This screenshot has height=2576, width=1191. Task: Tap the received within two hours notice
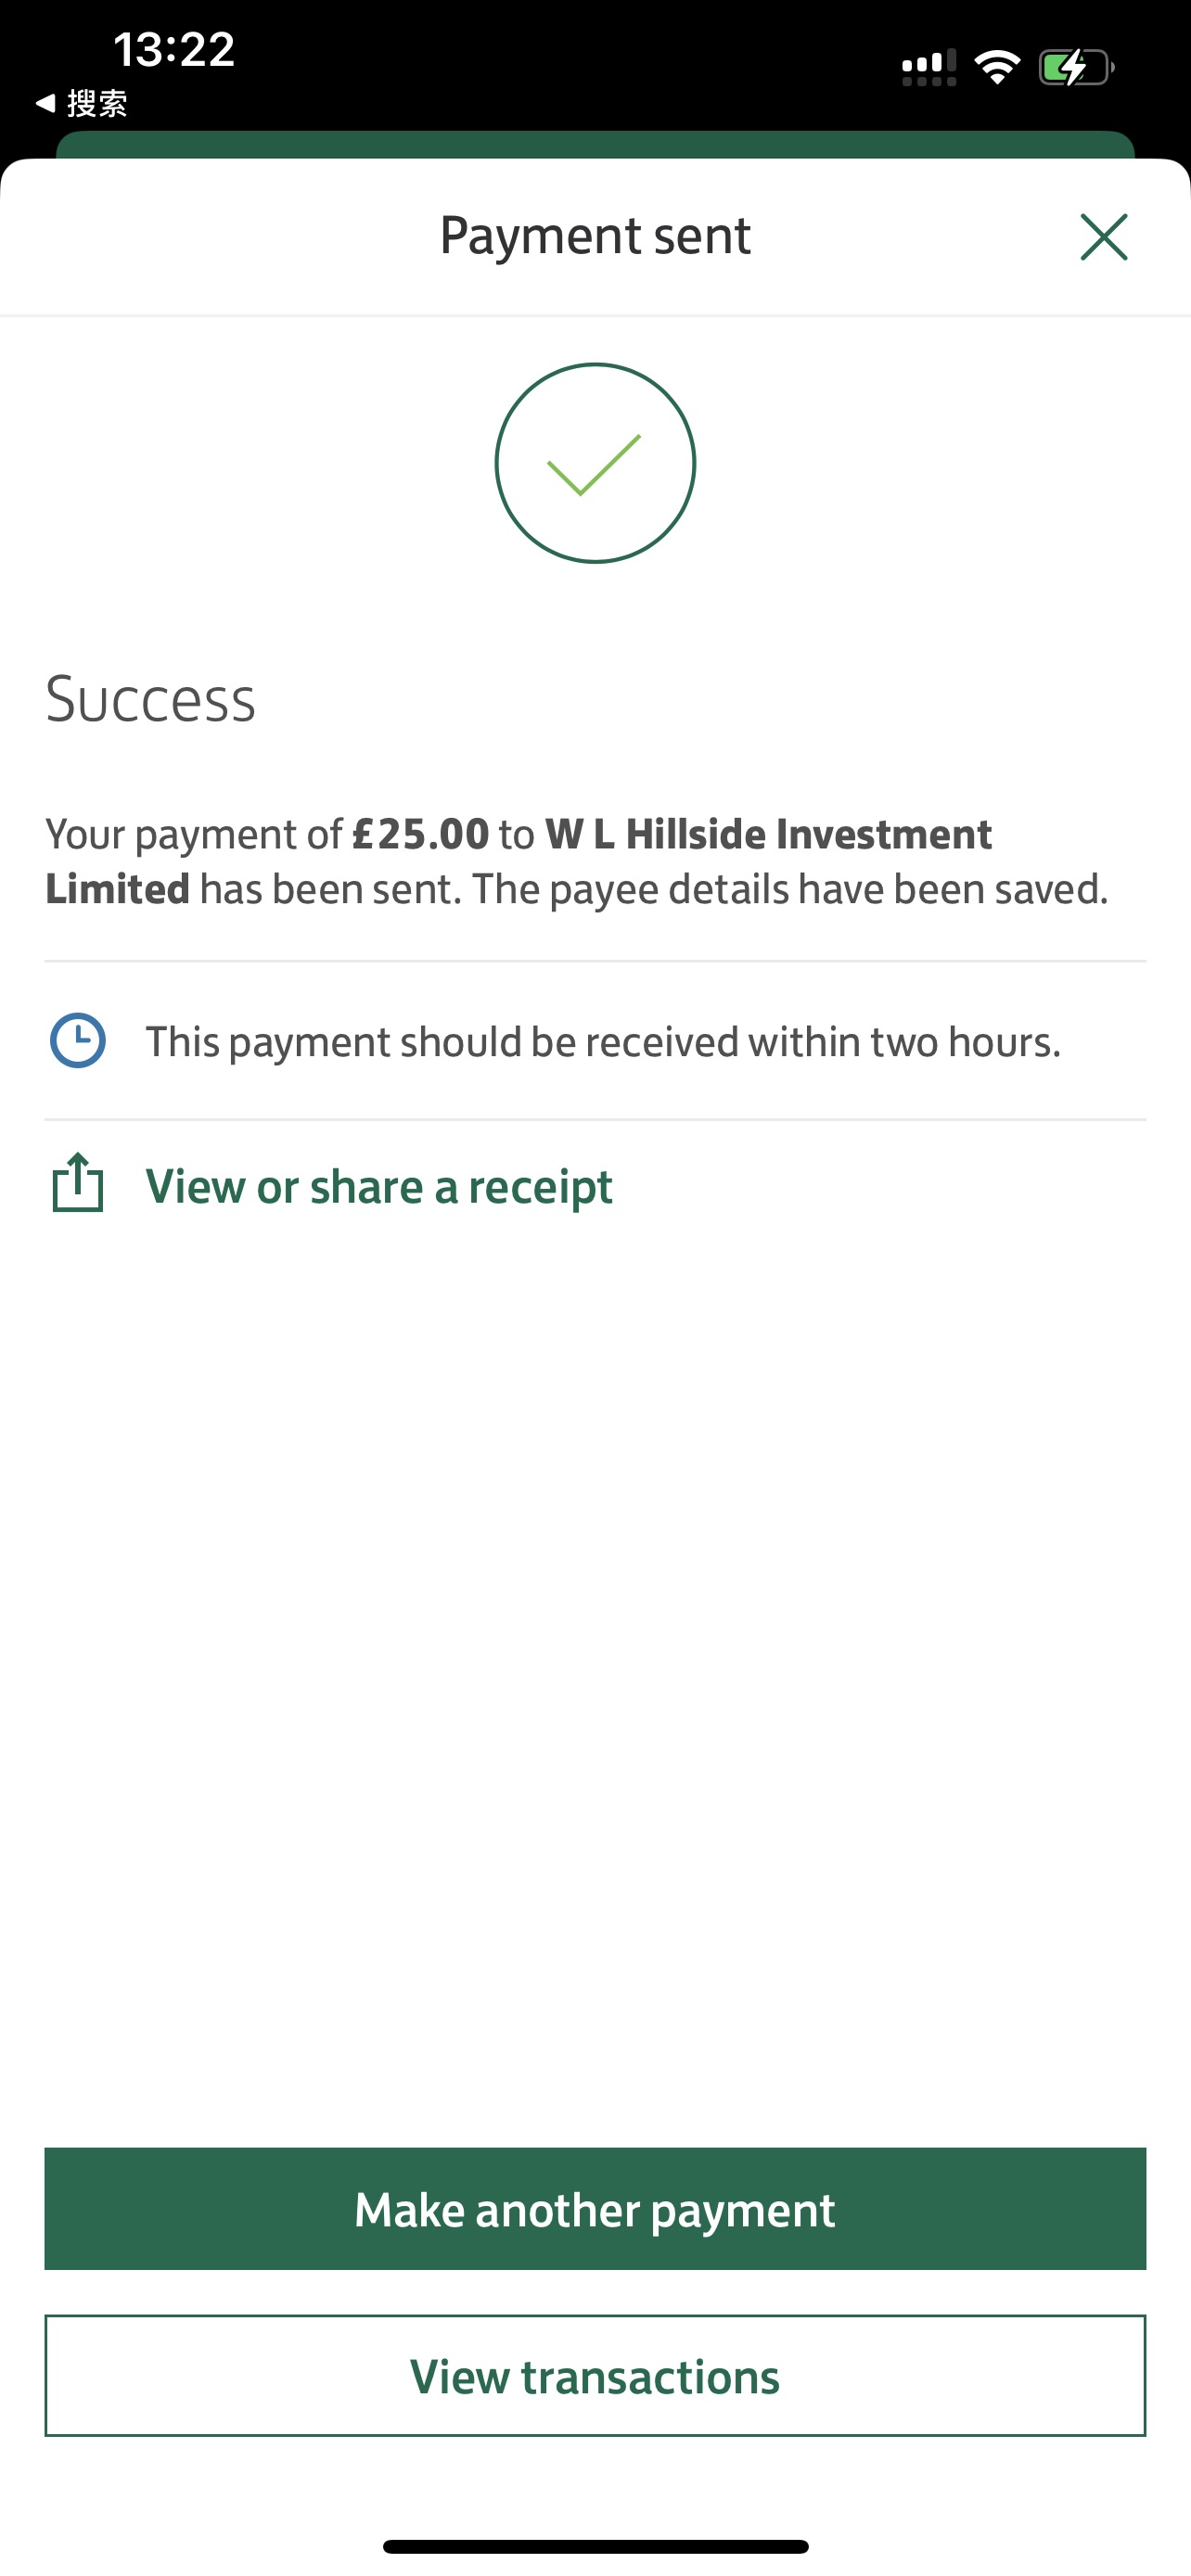tap(603, 1042)
